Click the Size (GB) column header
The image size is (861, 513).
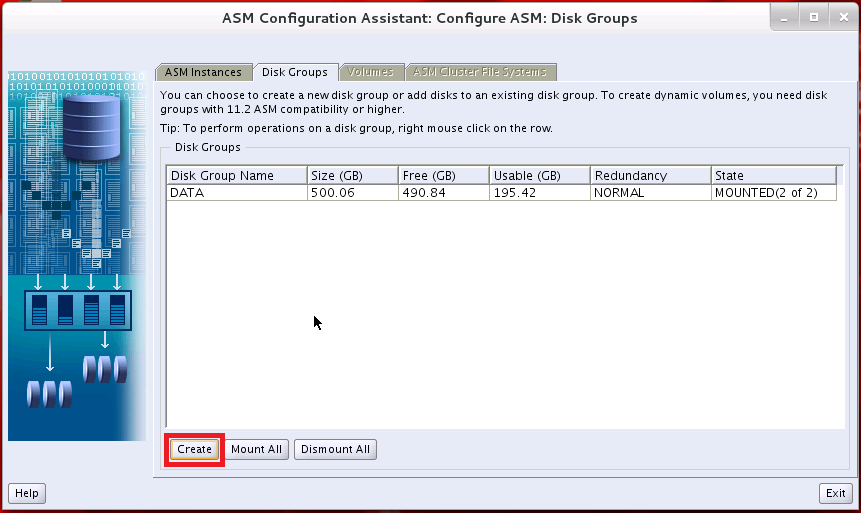point(352,176)
